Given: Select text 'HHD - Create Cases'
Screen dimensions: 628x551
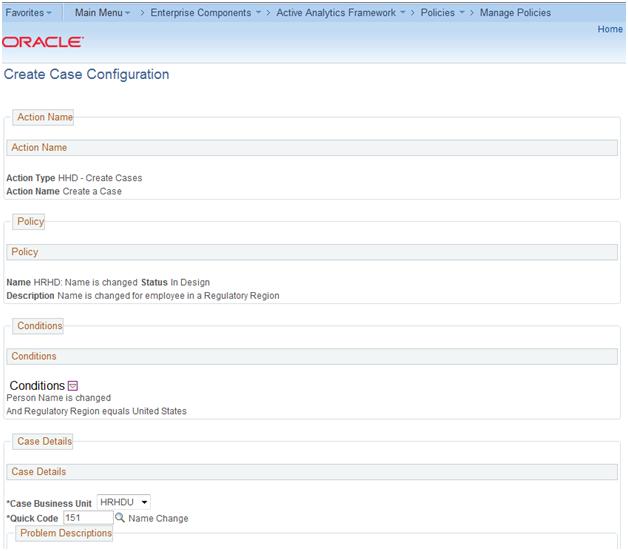Looking at the screenshot, I should (x=100, y=178).
